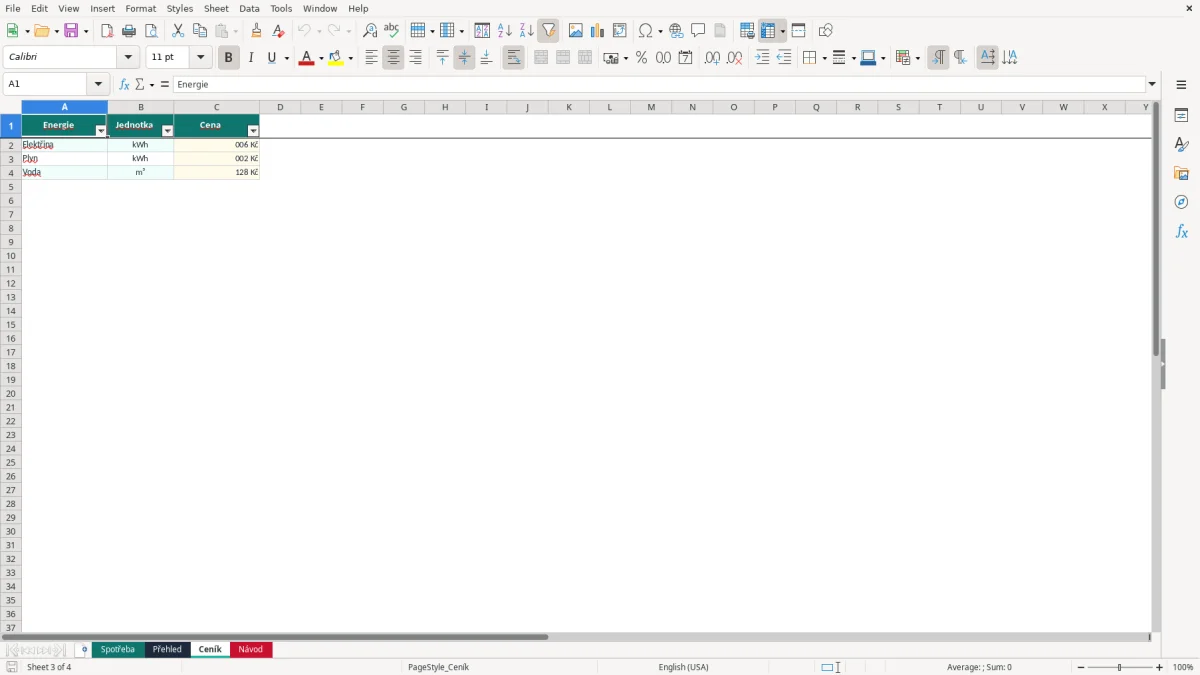Click the Export as PDF icon
The width and height of the screenshot is (1200, 675).
(107, 31)
